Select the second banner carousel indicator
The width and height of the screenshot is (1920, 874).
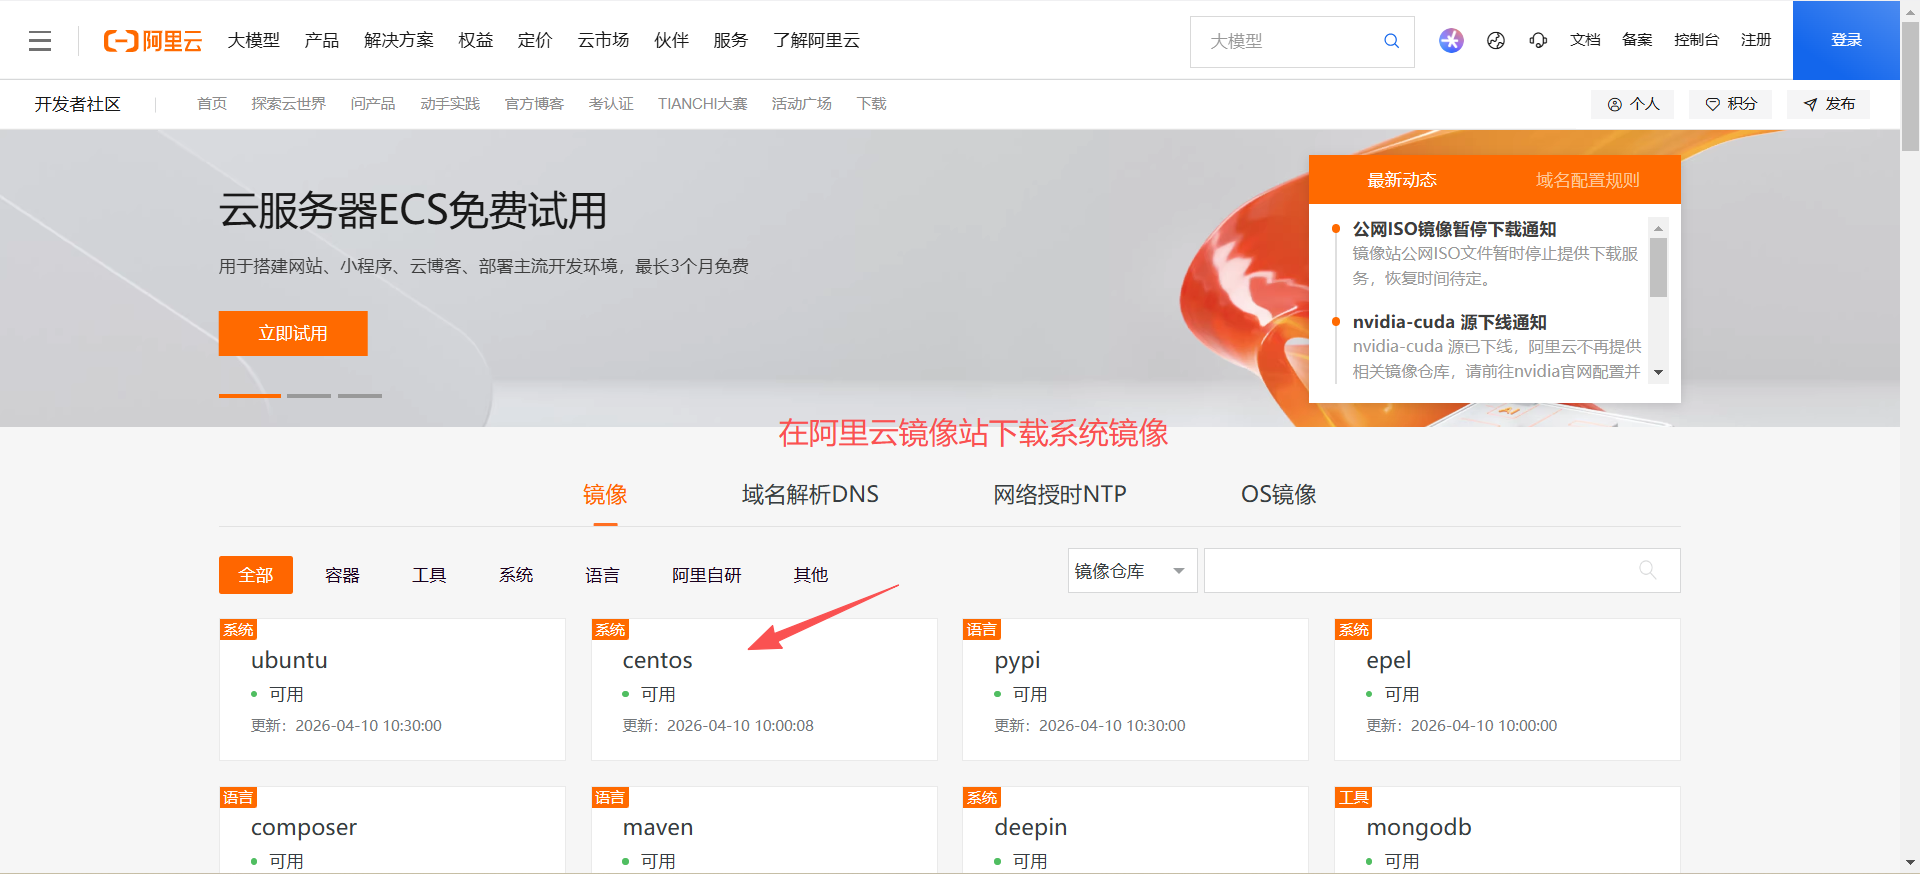(309, 396)
